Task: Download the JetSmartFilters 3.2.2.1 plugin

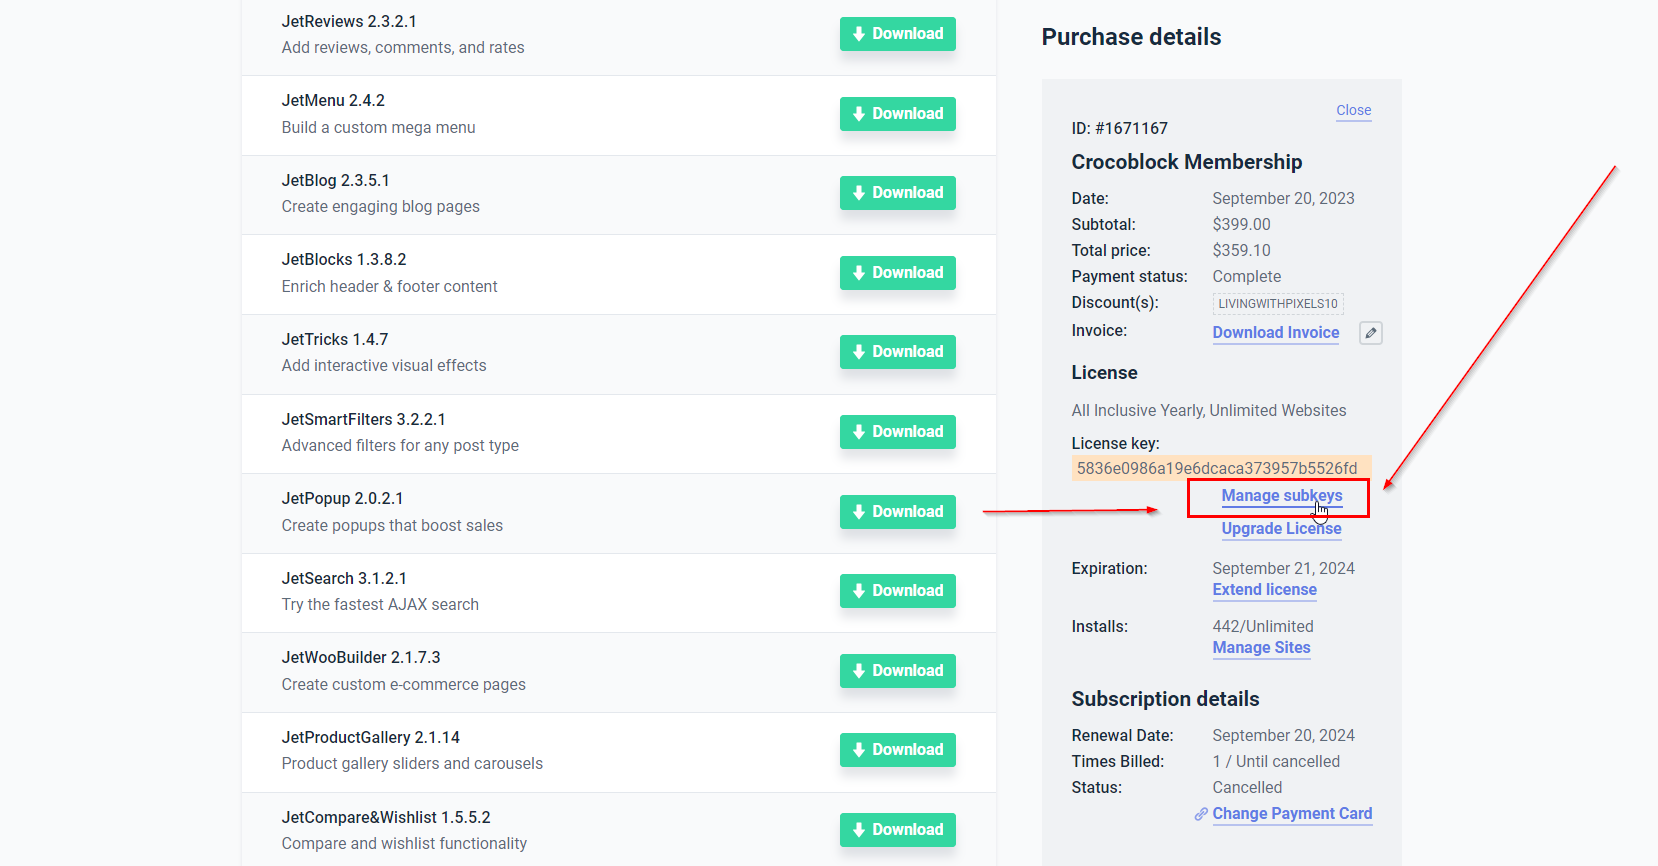Action: [x=897, y=432]
